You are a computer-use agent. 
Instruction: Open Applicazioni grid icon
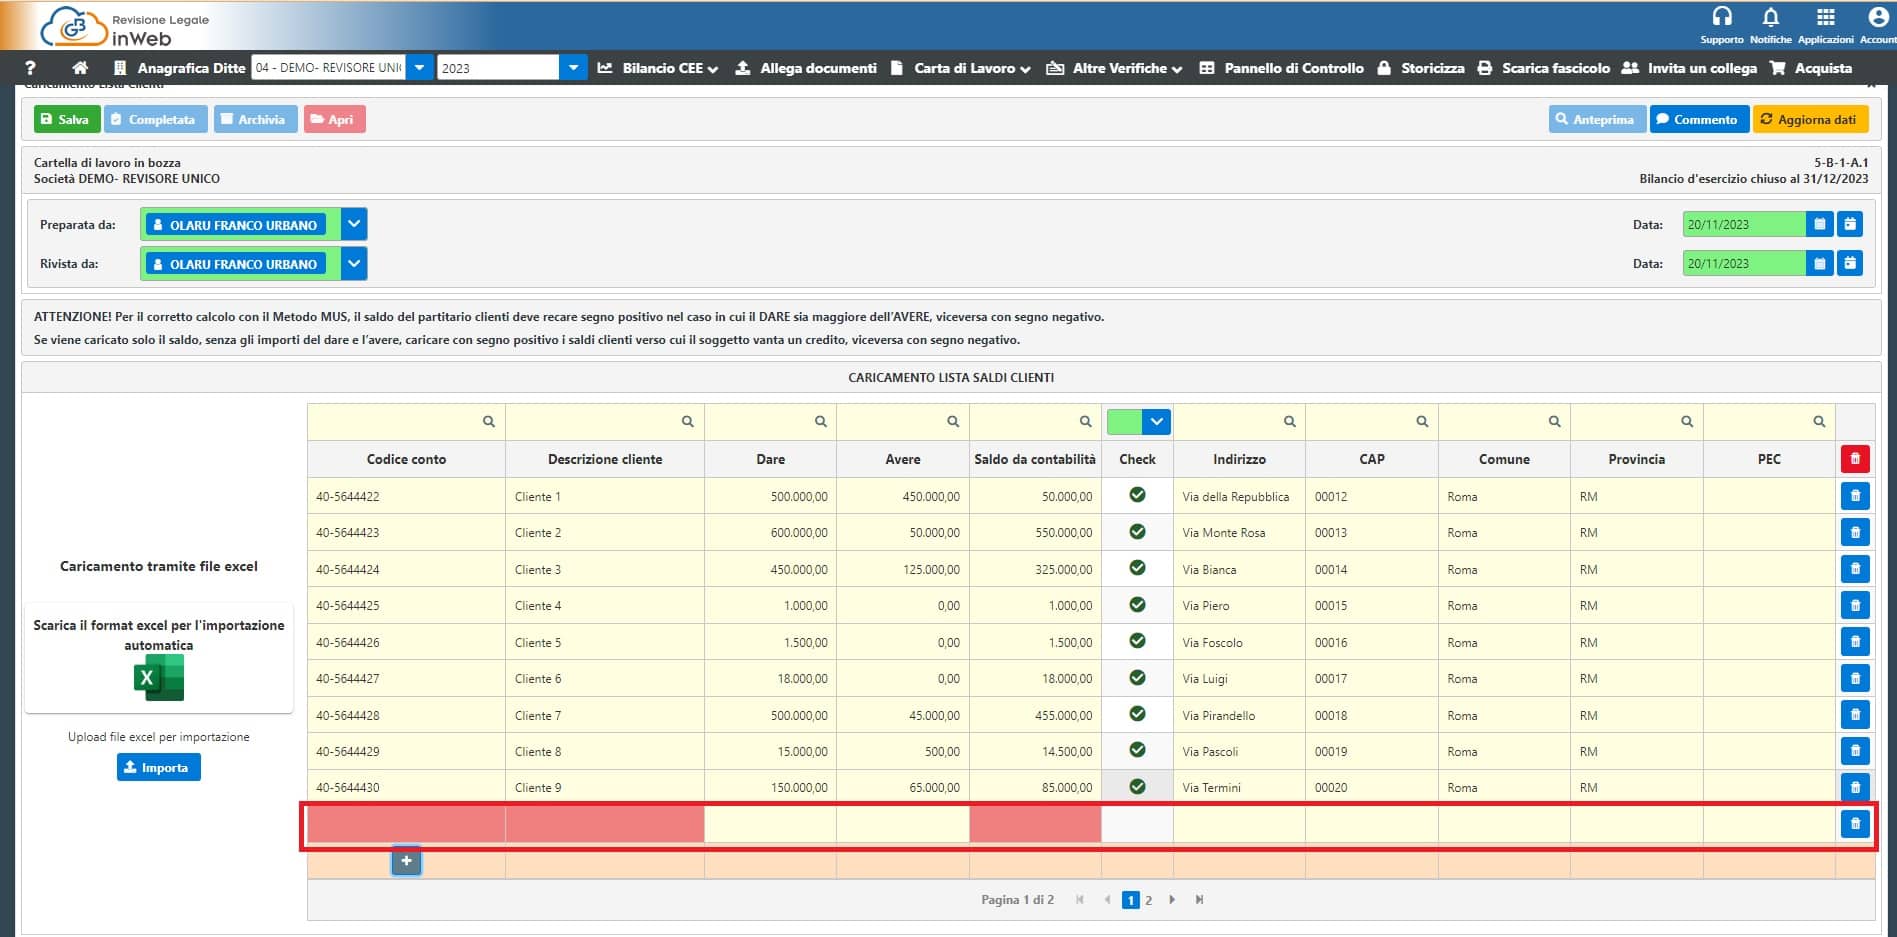(1825, 17)
